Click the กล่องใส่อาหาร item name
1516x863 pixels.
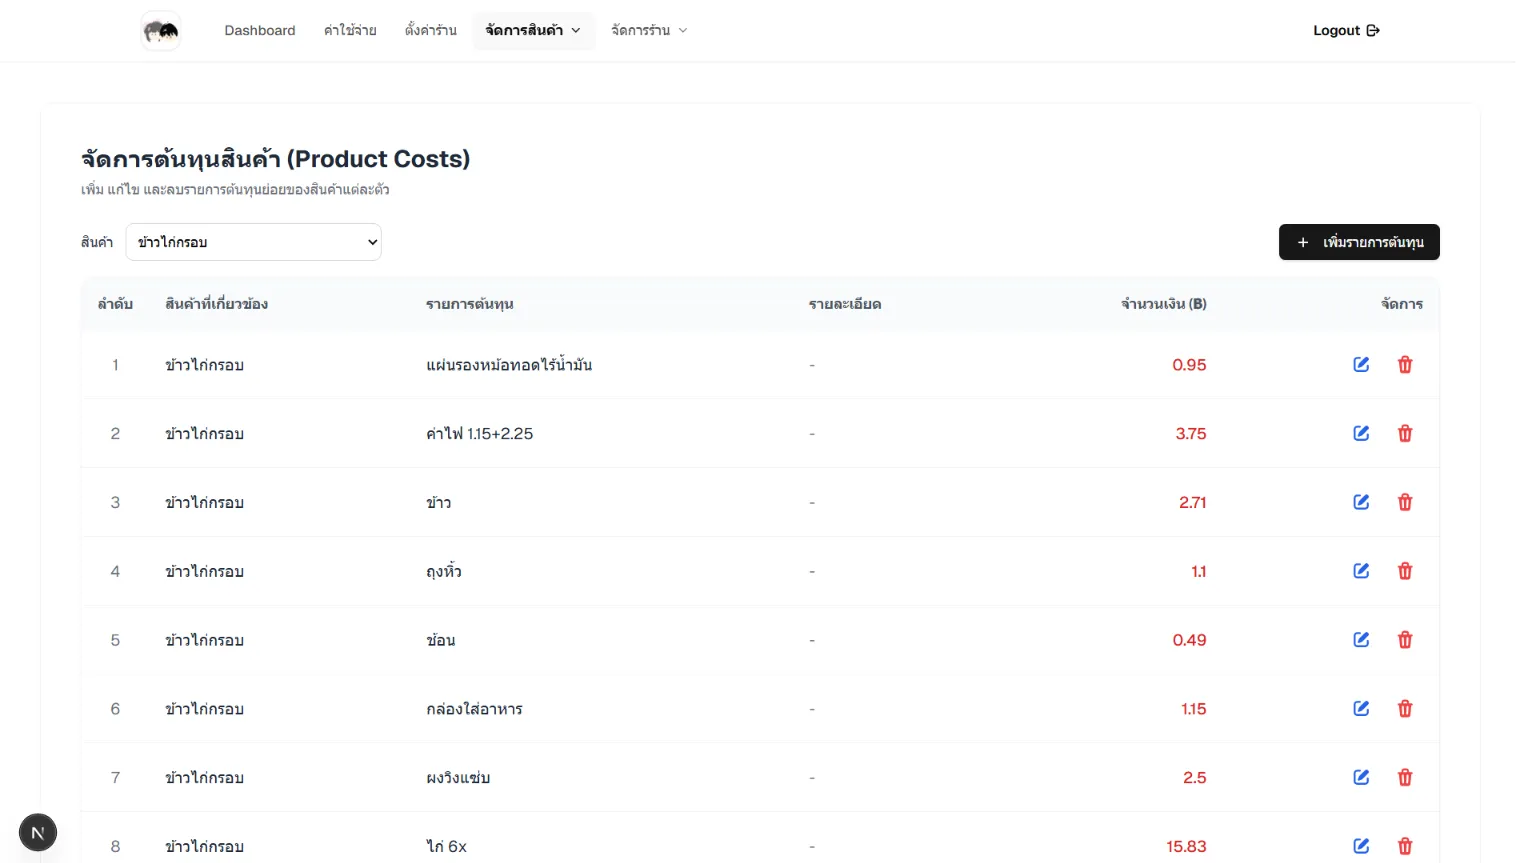click(474, 709)
